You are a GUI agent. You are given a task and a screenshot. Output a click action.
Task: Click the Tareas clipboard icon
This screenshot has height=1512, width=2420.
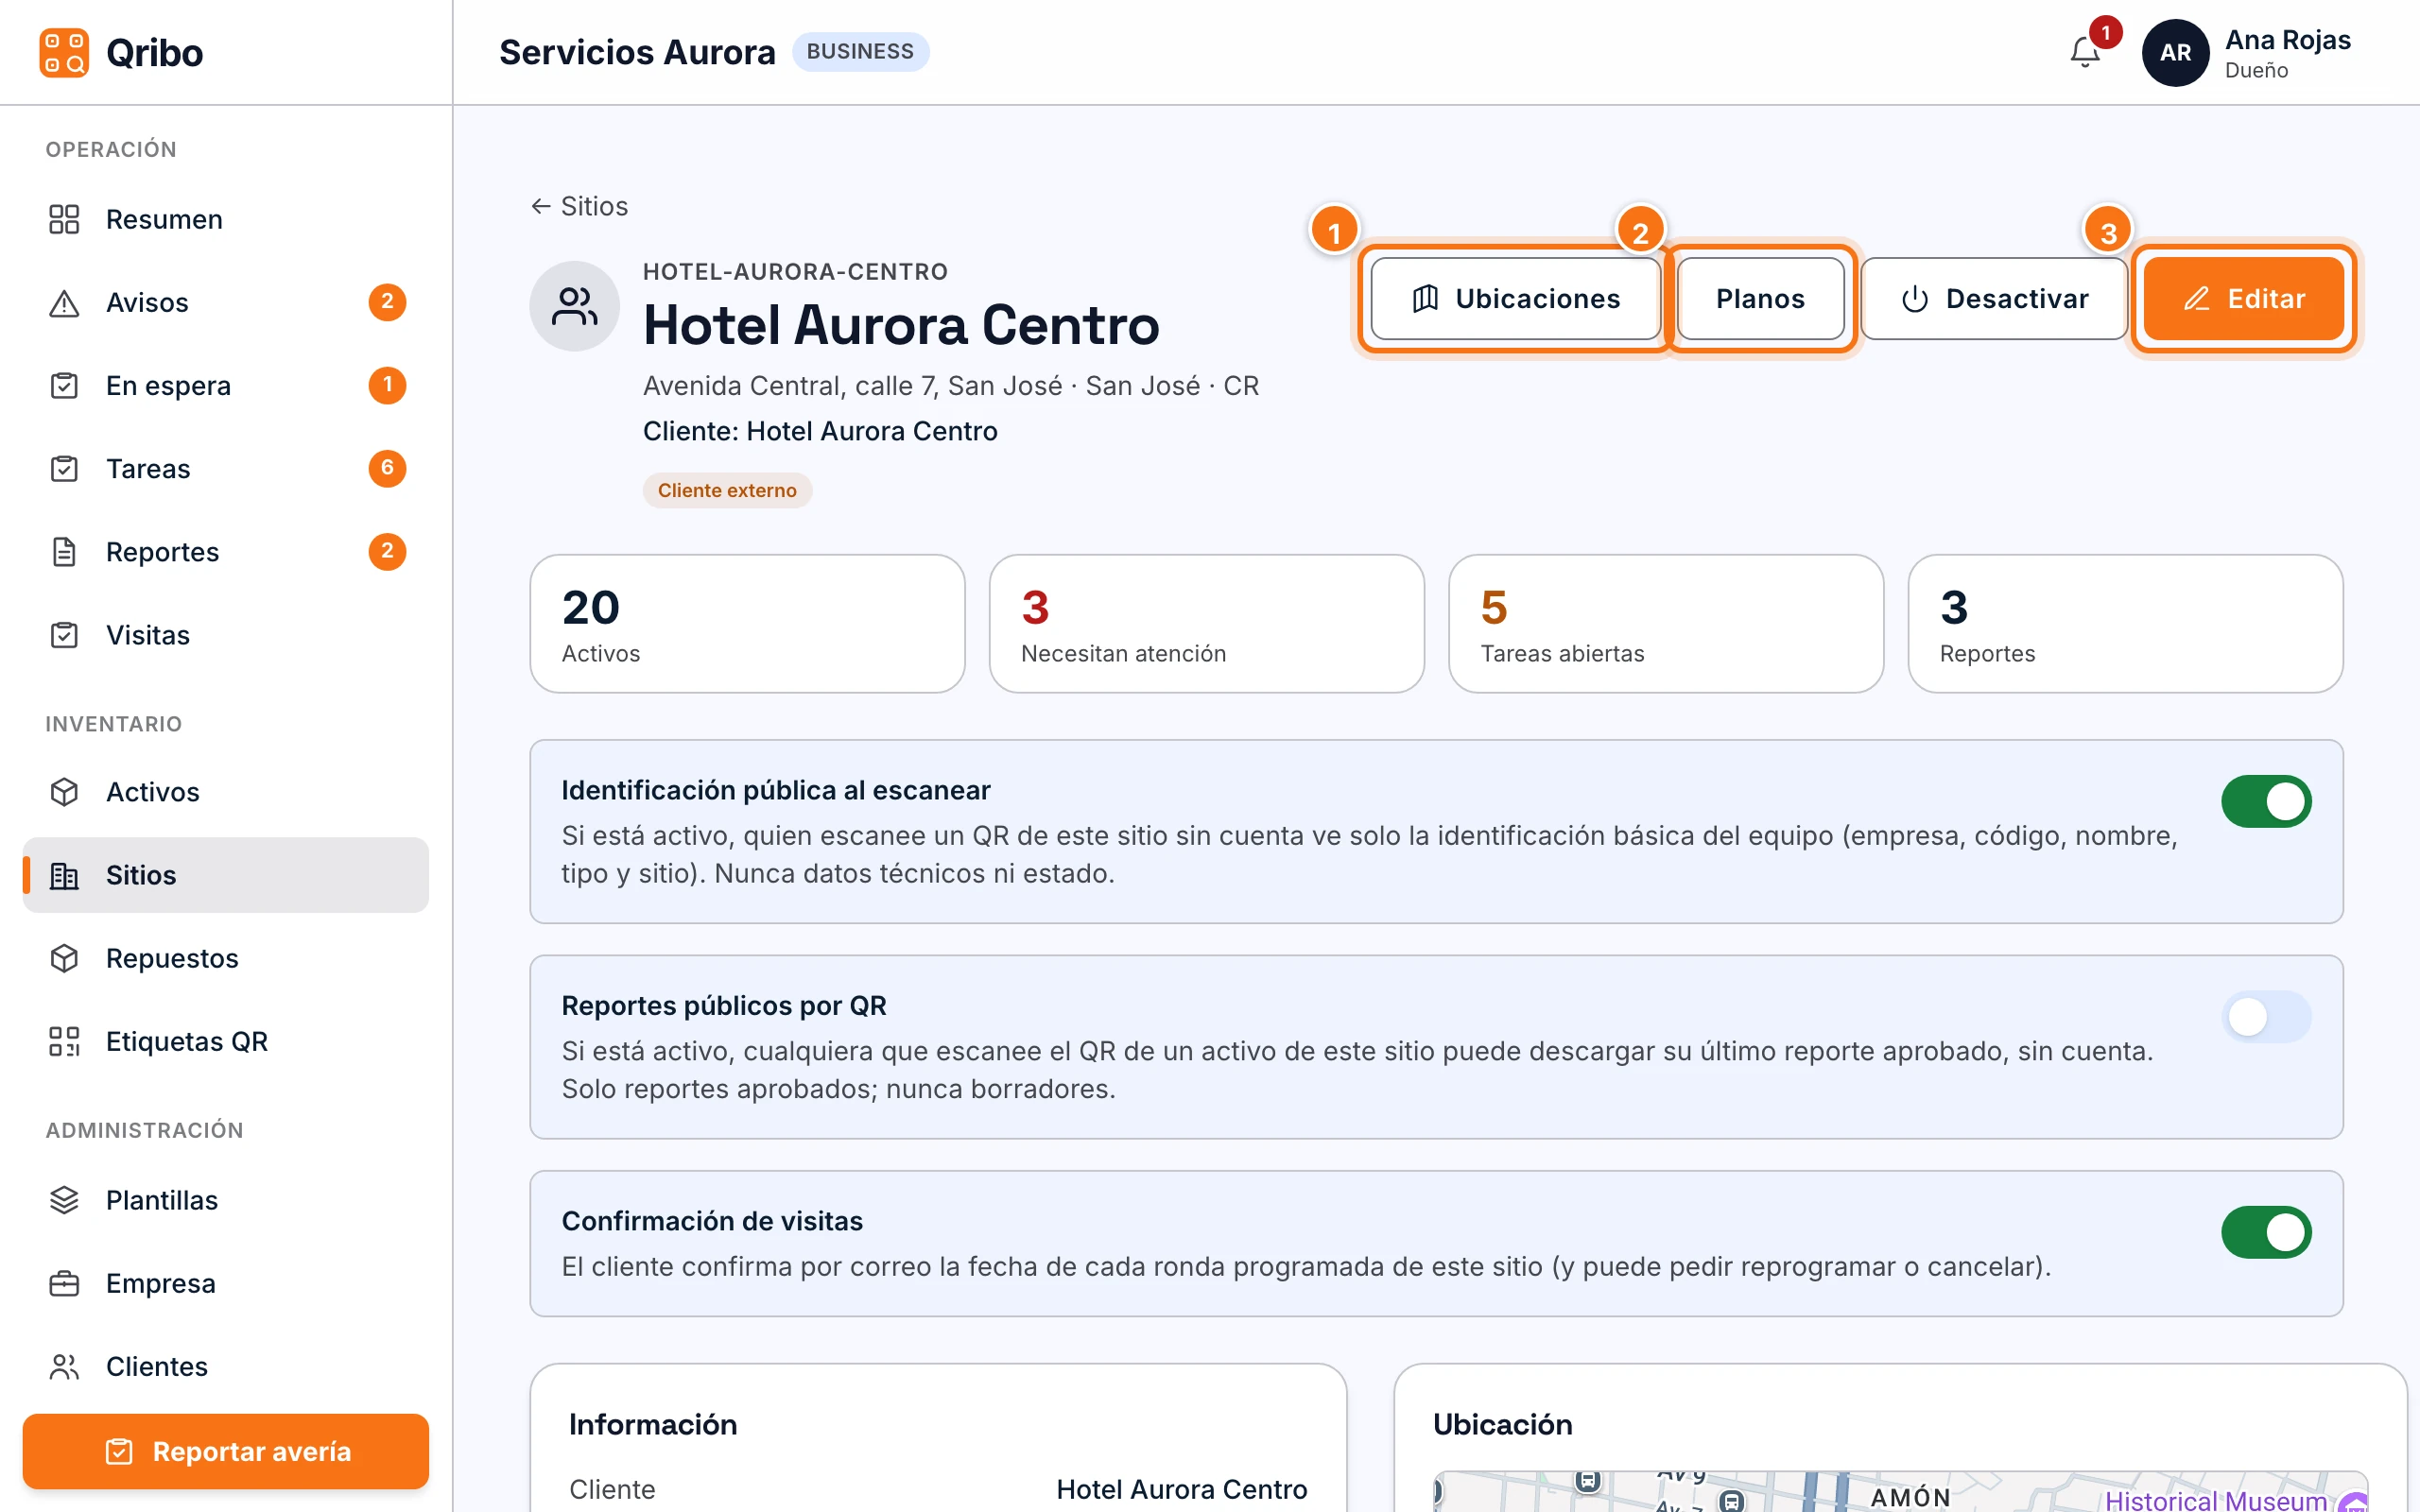(x=64, y=468)
